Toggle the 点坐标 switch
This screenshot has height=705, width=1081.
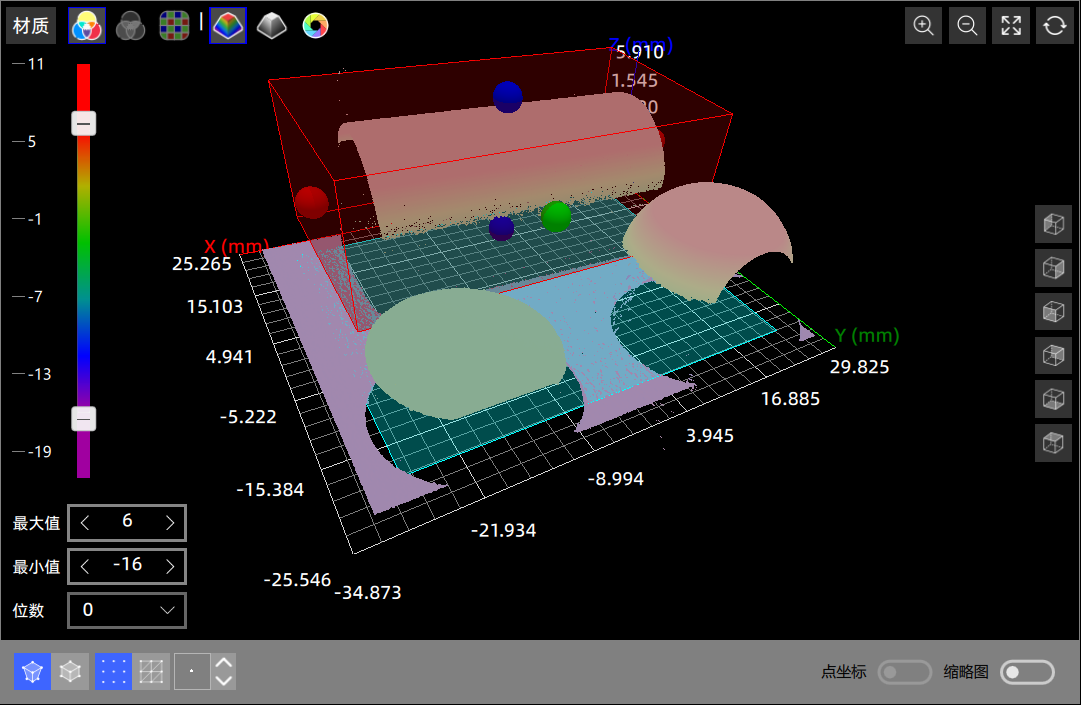tap(904, 672)
